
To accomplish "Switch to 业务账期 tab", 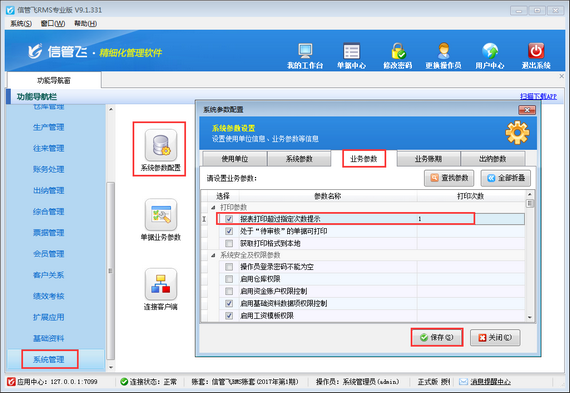I will 428,159.
